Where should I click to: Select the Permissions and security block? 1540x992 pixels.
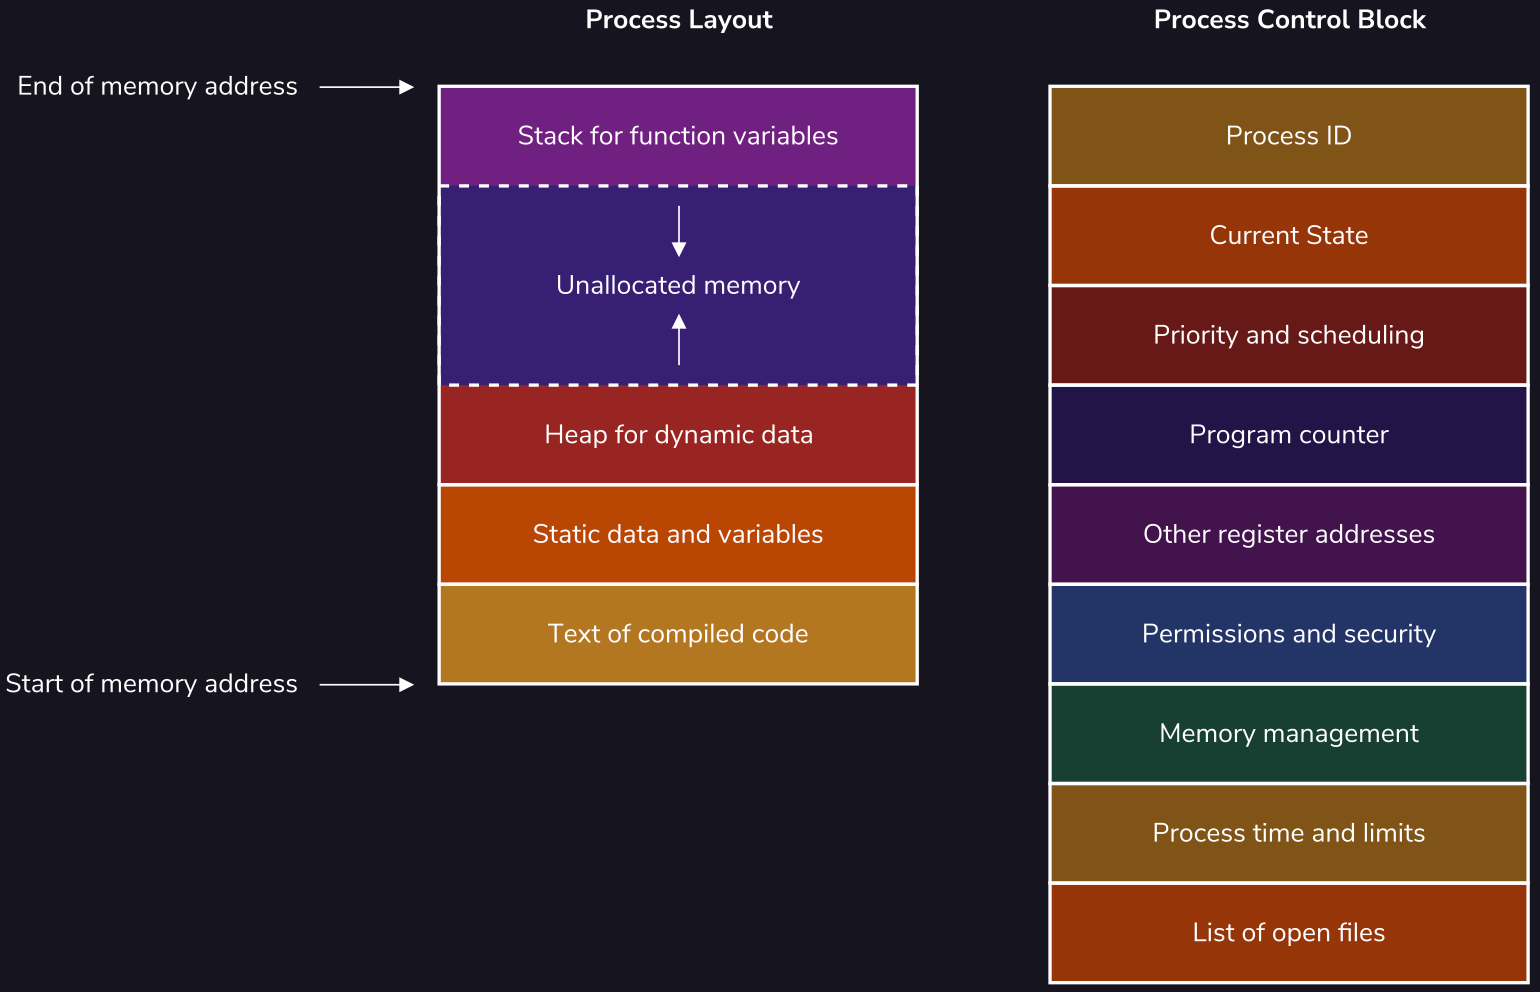pos(1288,634)
